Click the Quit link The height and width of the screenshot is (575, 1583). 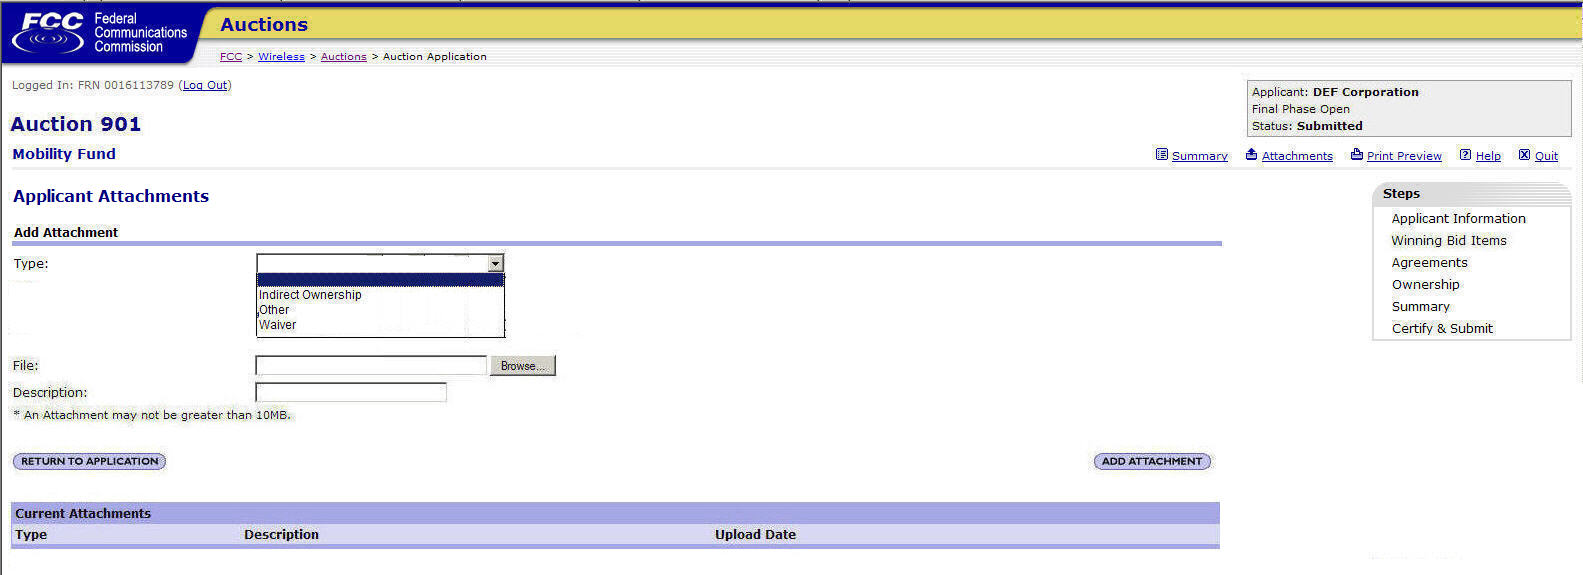[x=1546, y=156]
